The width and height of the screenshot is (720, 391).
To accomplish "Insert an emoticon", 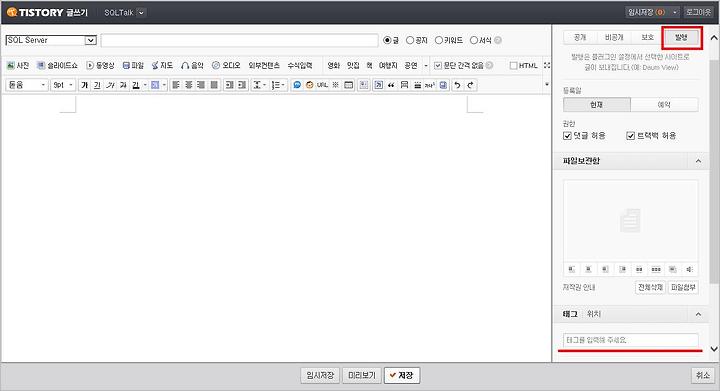I will pyautogui.click(x=309, y=85).
